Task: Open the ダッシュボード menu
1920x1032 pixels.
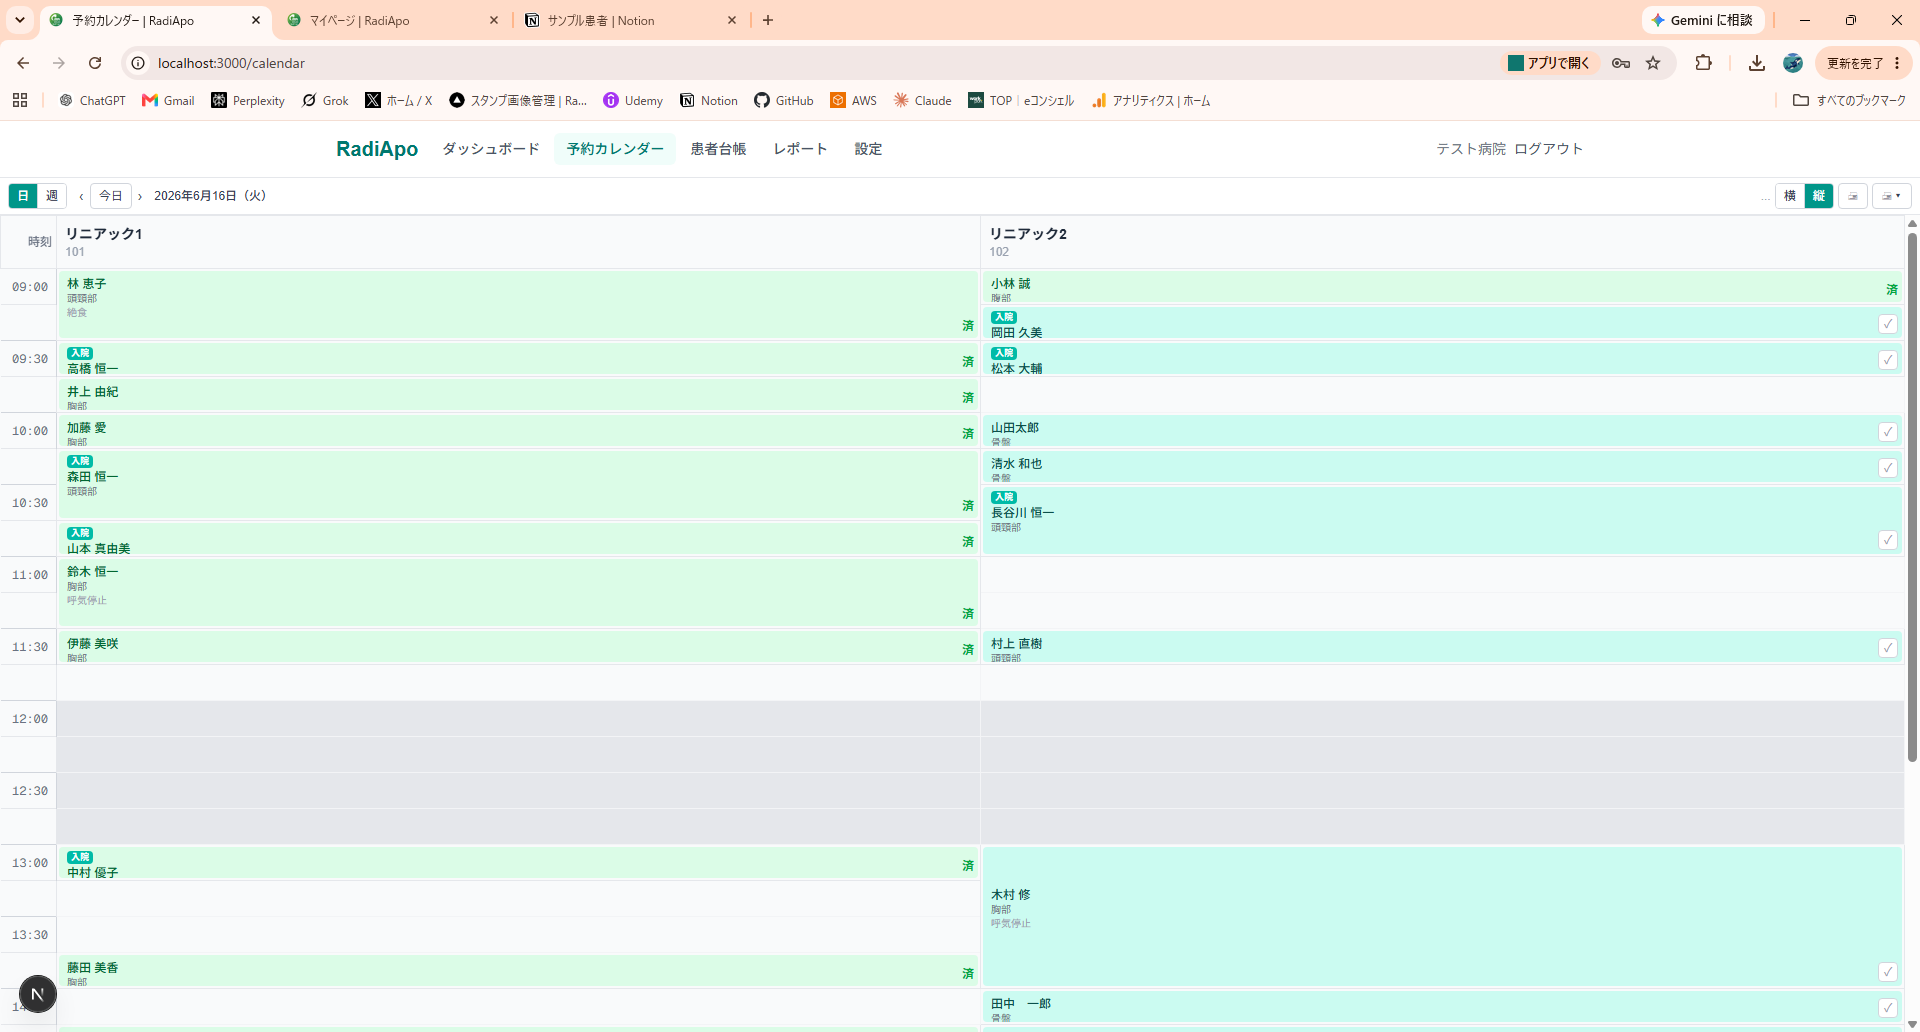Action: 491,149
